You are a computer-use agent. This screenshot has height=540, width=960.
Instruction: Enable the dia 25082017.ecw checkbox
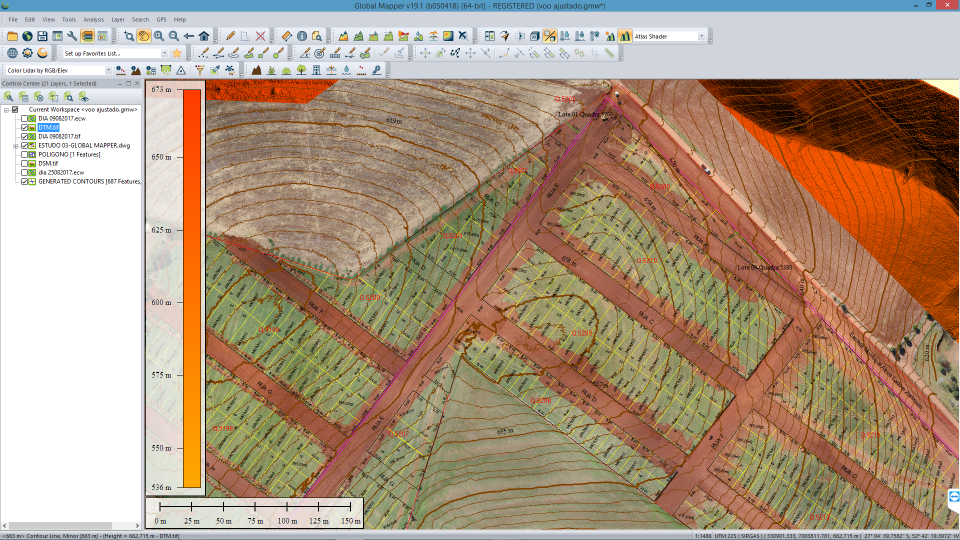(x=24, y=173)
